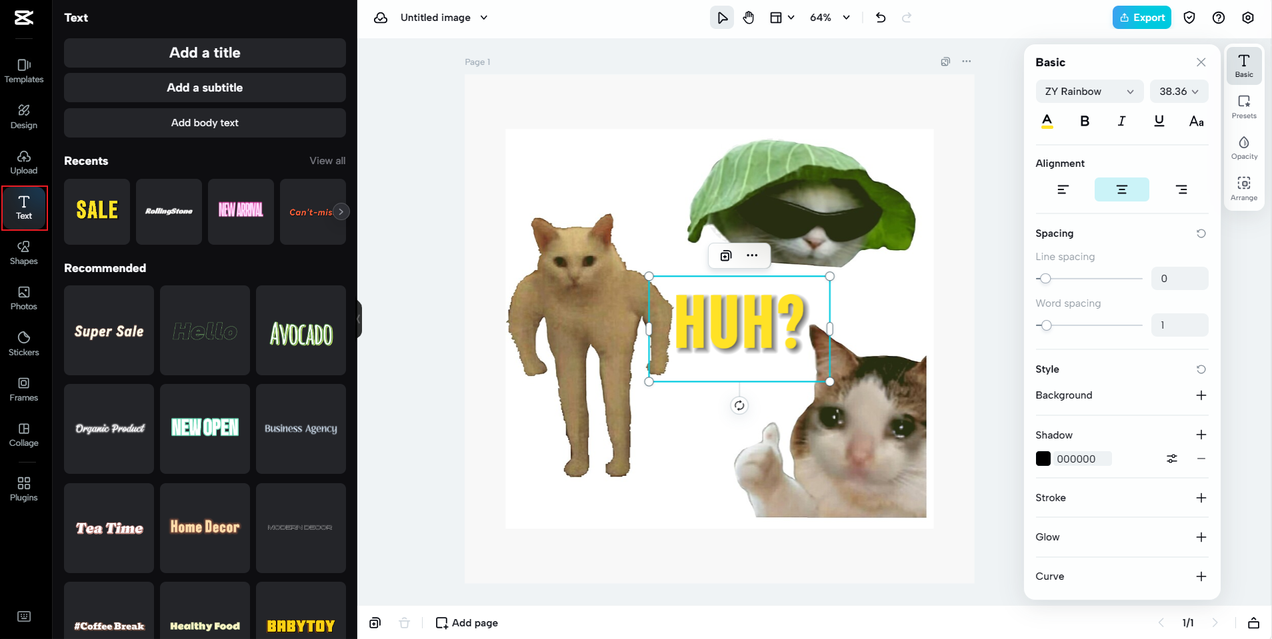The height and width of the screenshot is (639, 1272).
Task: Activate the Select pointer tool
Action: coord(722,18)
